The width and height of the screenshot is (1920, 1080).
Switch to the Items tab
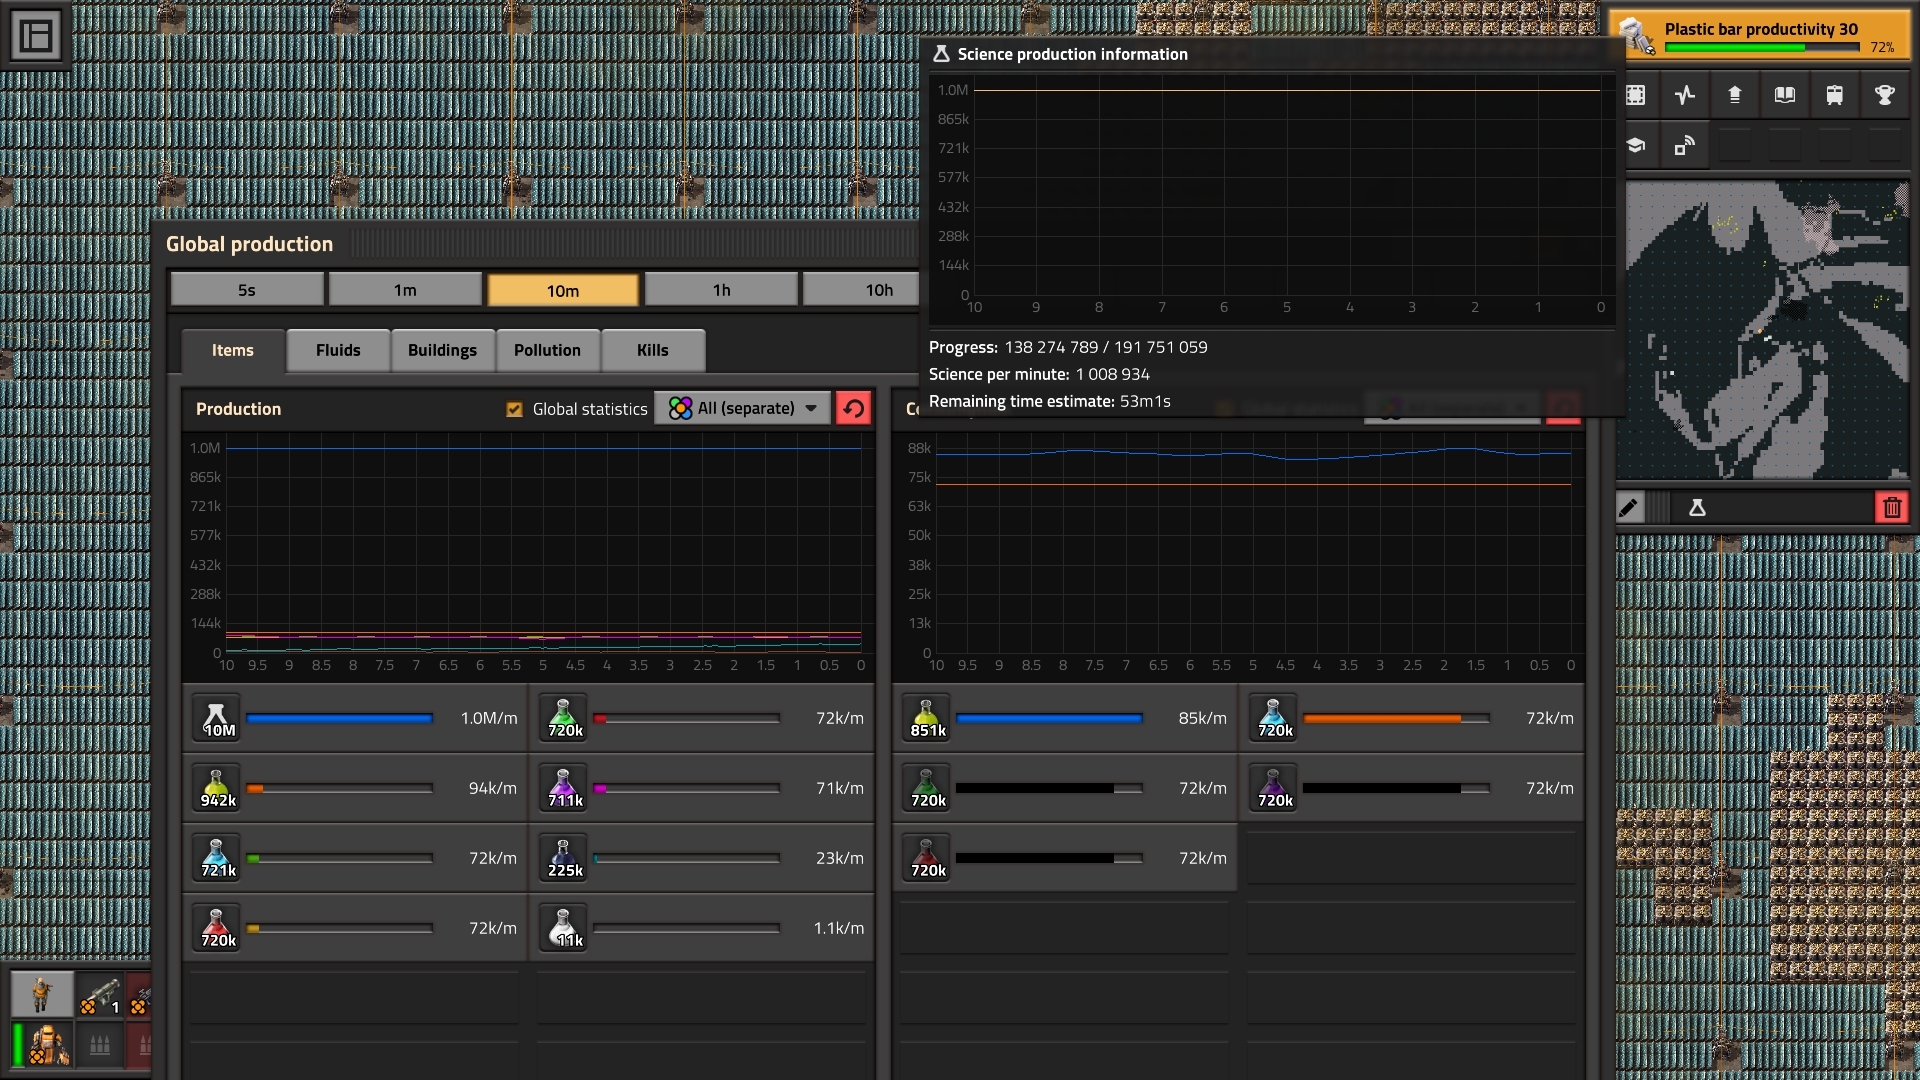point(233,350)
